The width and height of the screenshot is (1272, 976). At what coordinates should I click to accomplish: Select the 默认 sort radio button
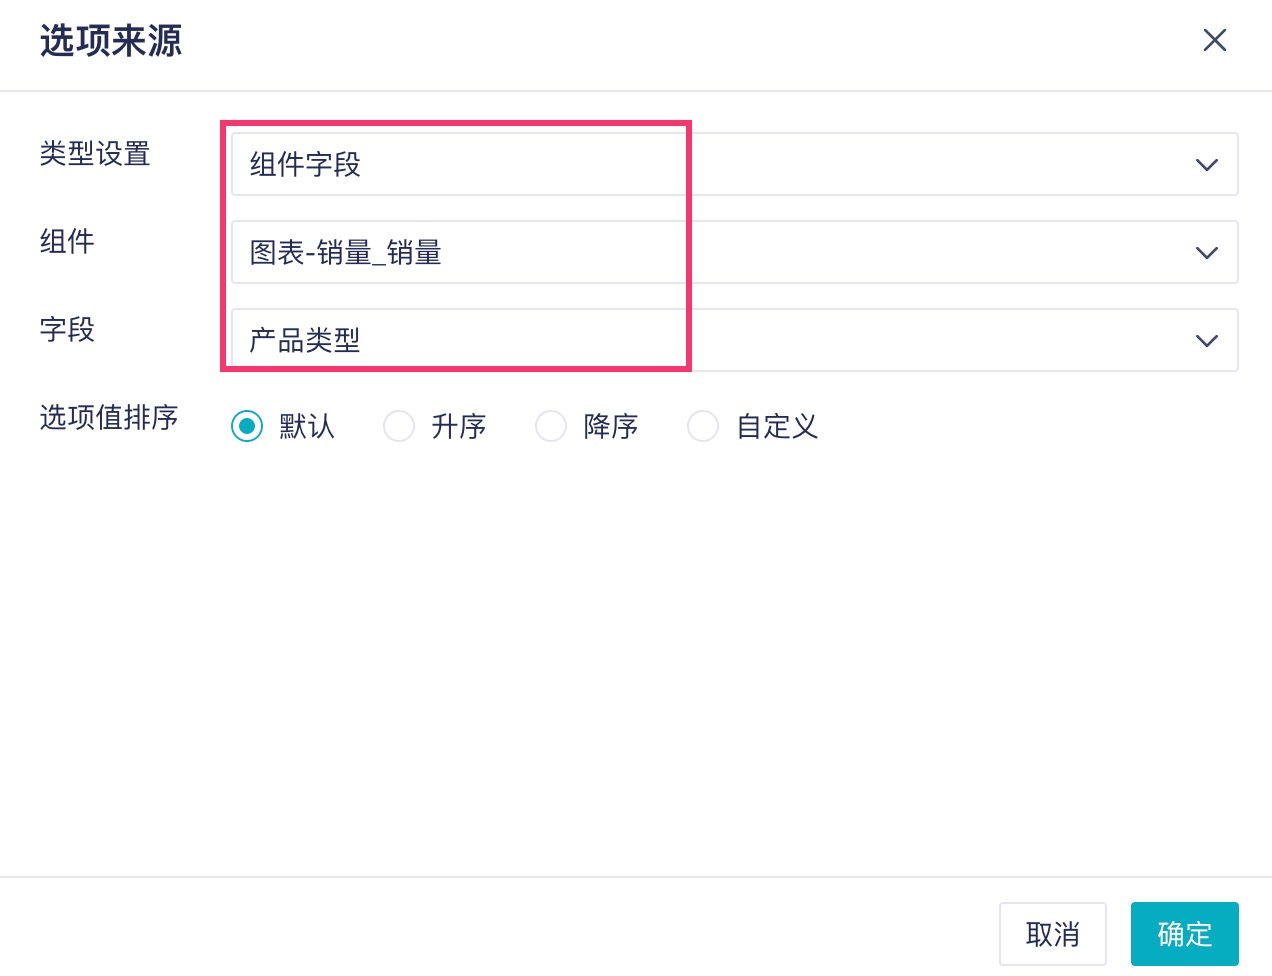[x=247, y=426]
